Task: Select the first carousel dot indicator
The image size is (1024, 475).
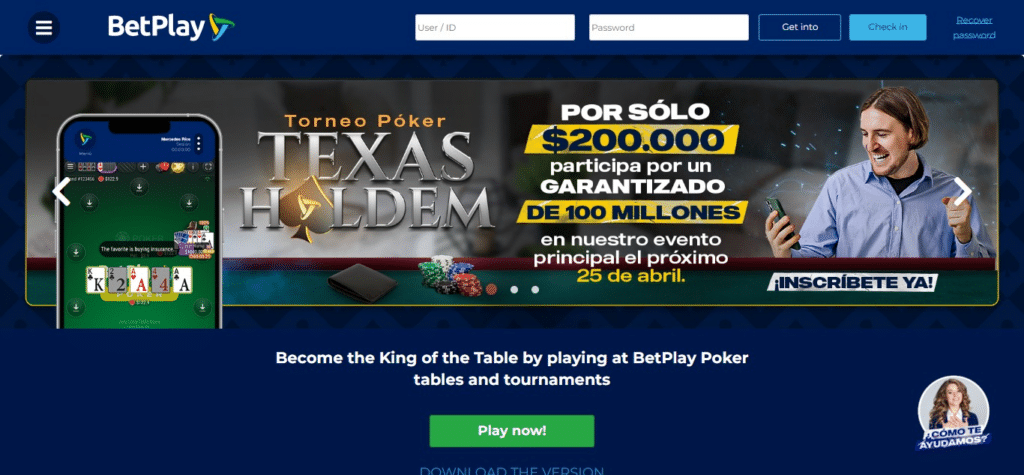Action: [x=492, y=289]
